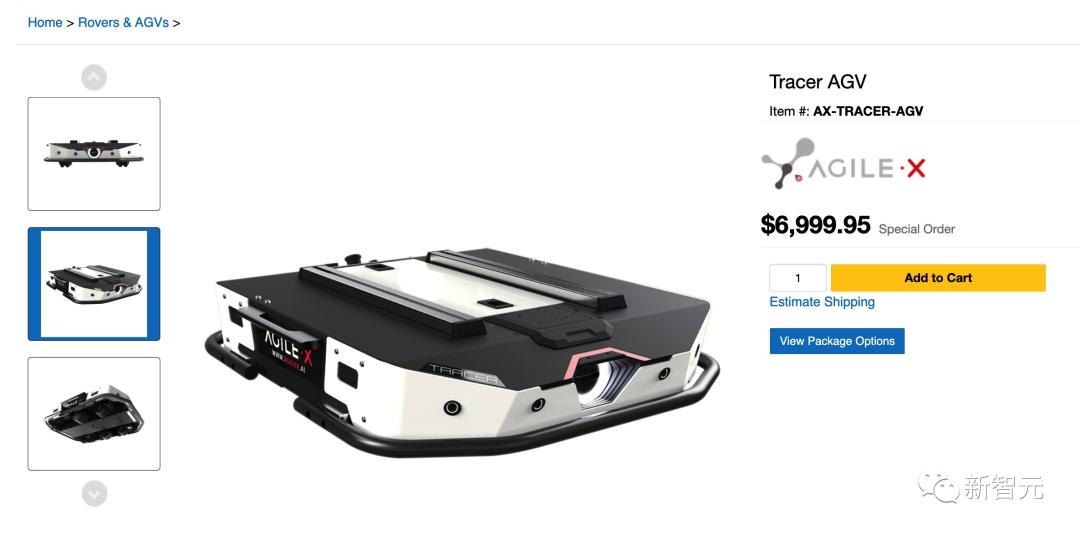Image resolution: width=1080 pixels, height=535 pixels.
Task: Click the AGILE·X decal on the robot
Action: (x=288, y=346)
